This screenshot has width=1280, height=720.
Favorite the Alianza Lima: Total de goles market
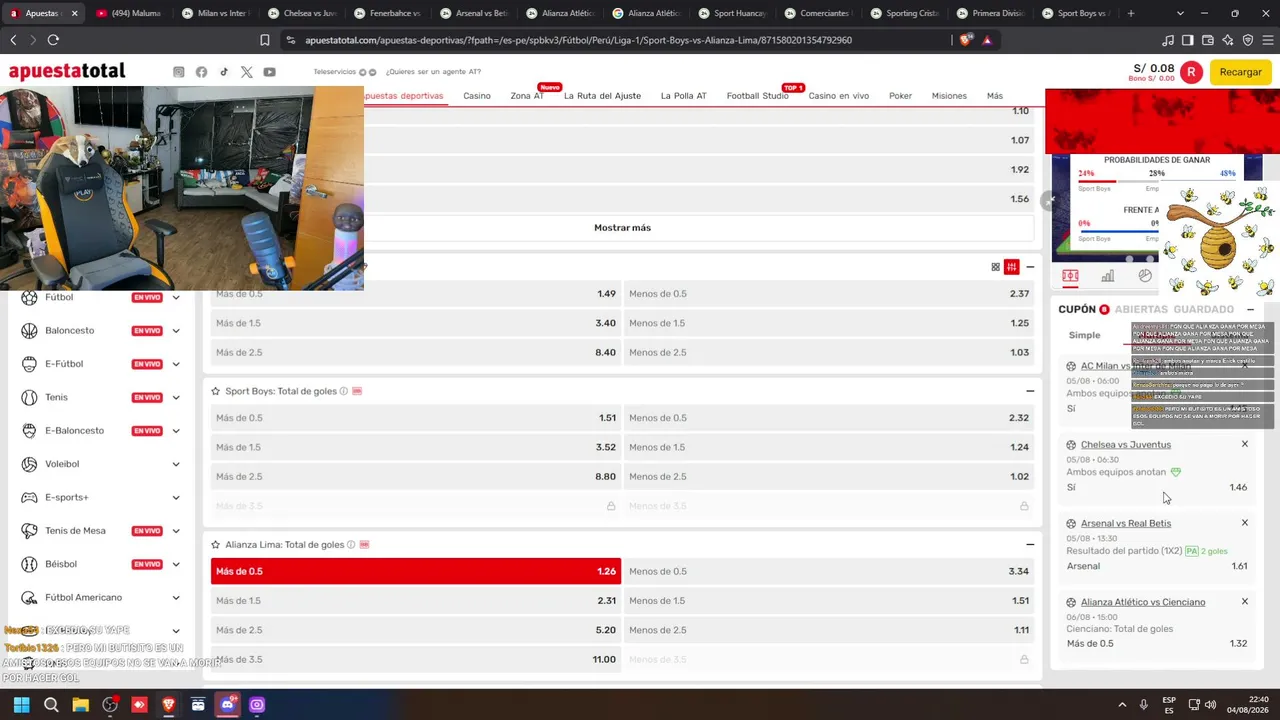pyautogui.click(x=215, y=545)
